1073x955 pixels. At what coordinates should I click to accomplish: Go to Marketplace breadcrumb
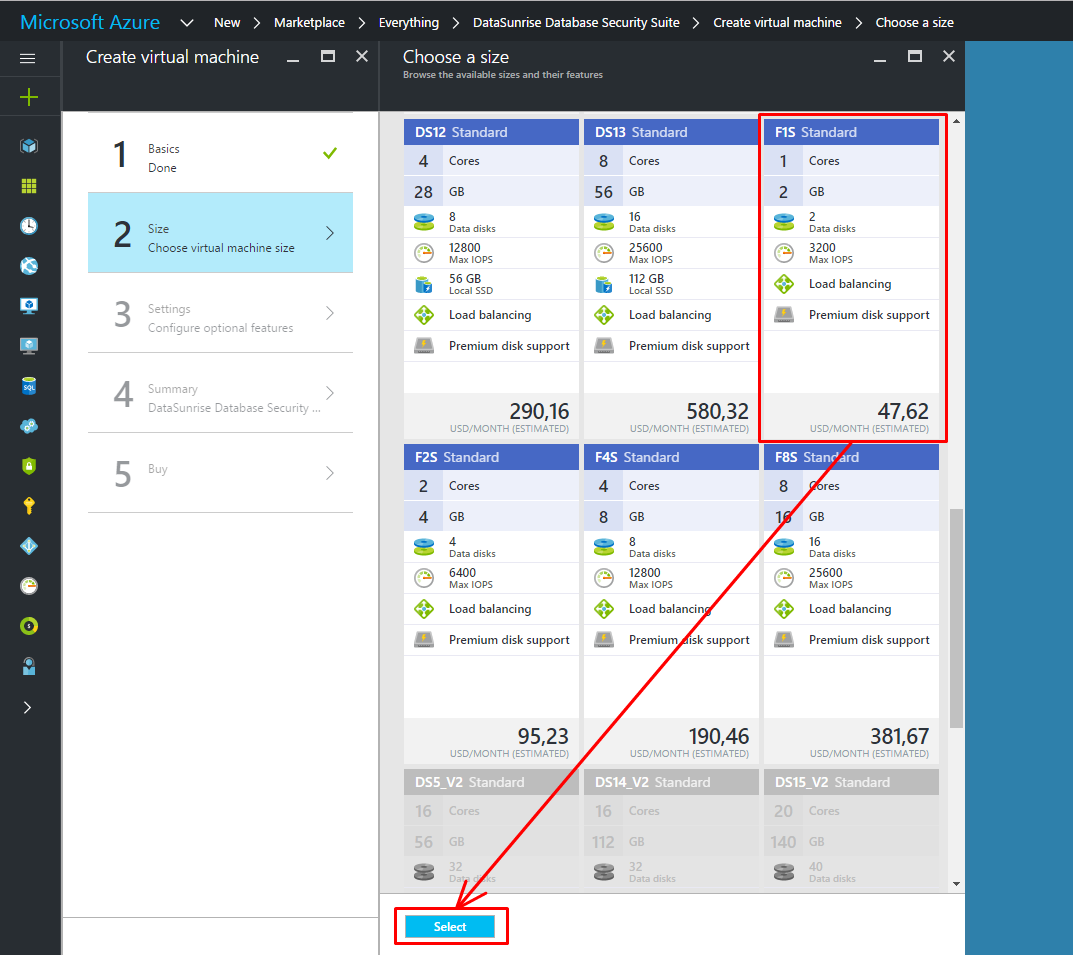(309, 23)
